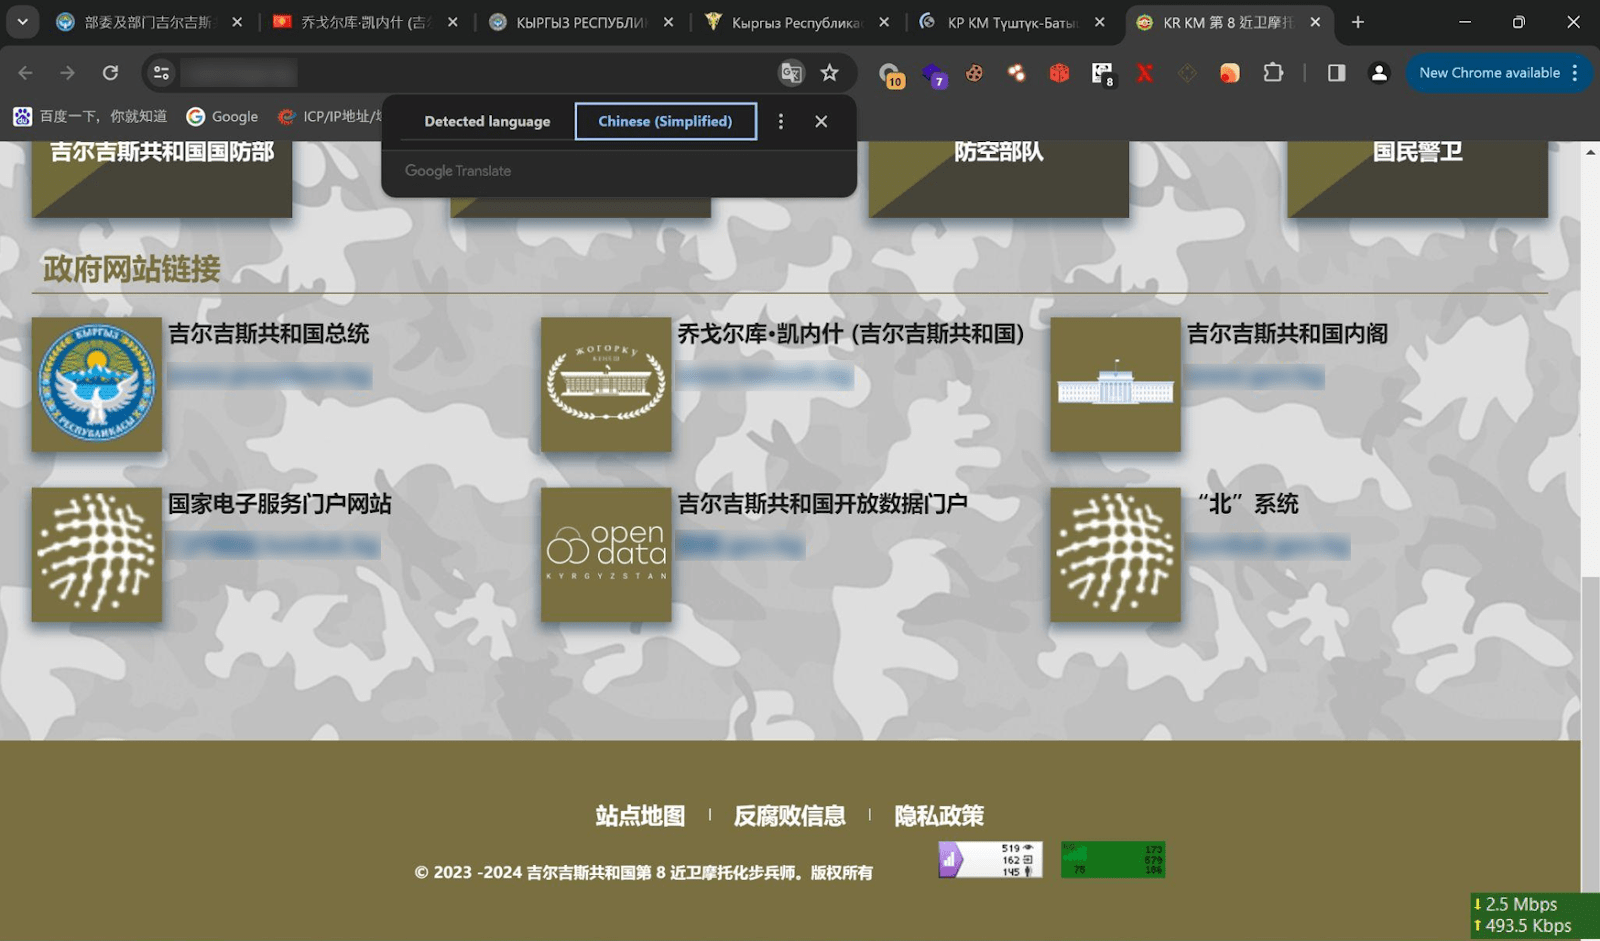Open the 隐私政策 privacy policy link
Image resolution: width=1600 pixels, height=941 pixels.
pyautogui.click(x=938, y=815)
